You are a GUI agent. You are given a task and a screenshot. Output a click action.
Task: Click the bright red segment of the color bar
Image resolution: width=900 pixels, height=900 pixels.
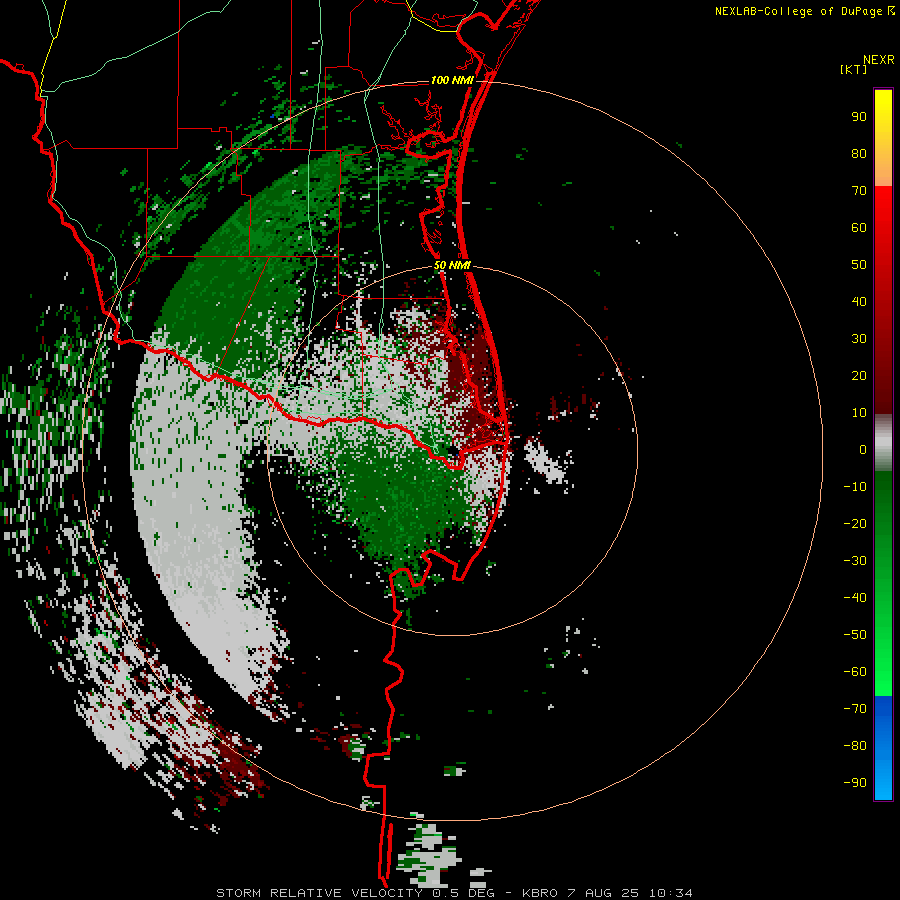click(883, 207)
